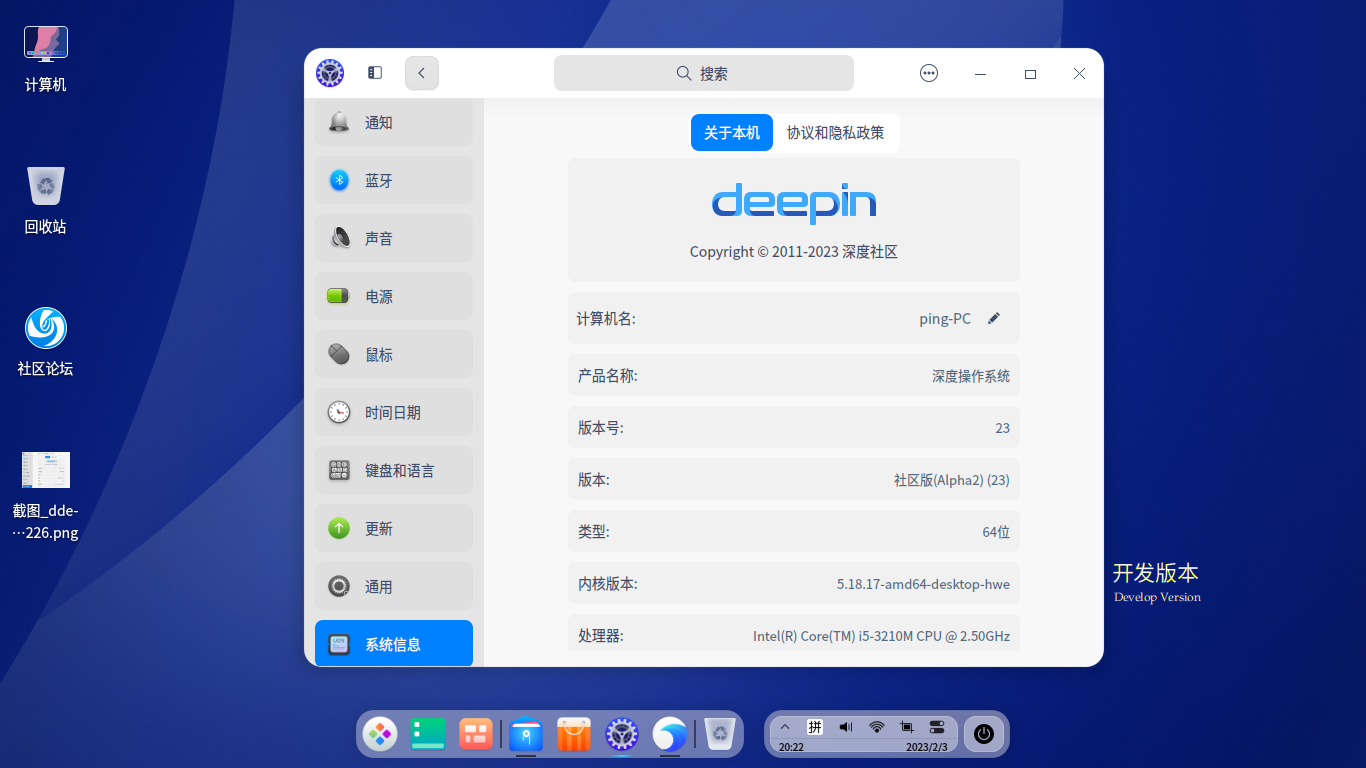1366x768 pixels.
Task: Open 更新 from the settings sidebar
Action: click(x=393, y=528)
